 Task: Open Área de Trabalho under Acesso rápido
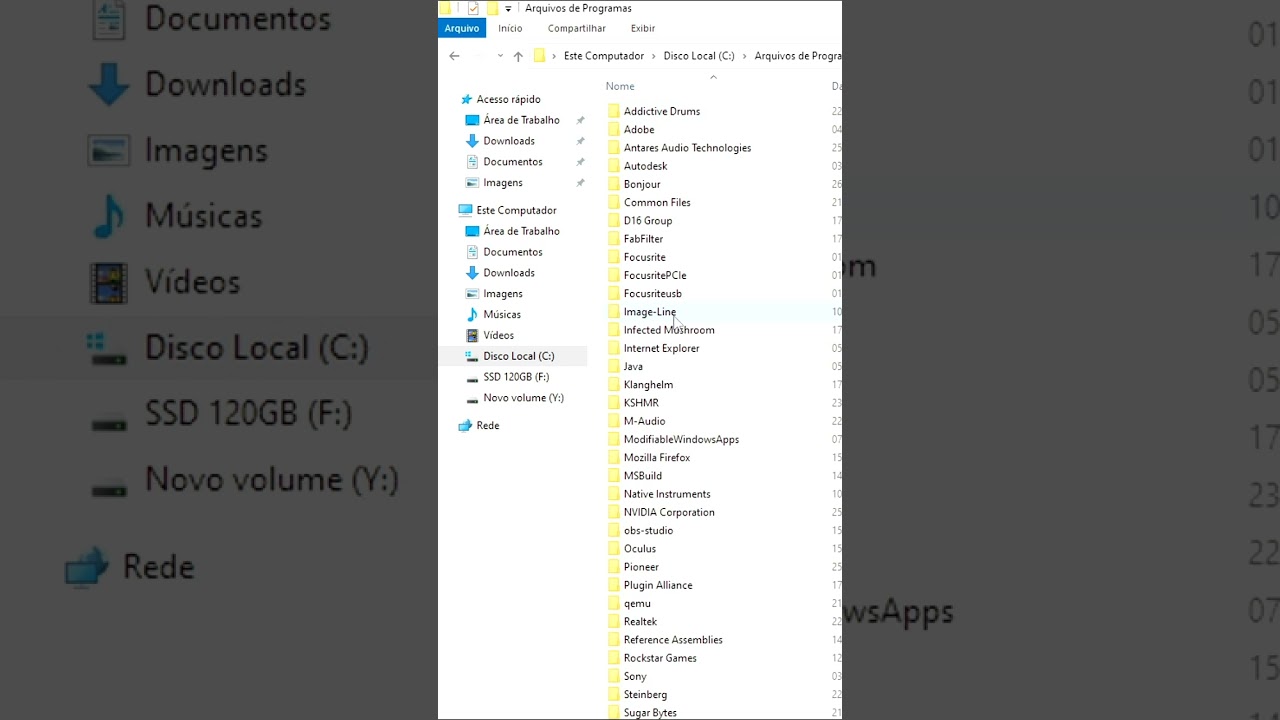(x=521, y=120)
